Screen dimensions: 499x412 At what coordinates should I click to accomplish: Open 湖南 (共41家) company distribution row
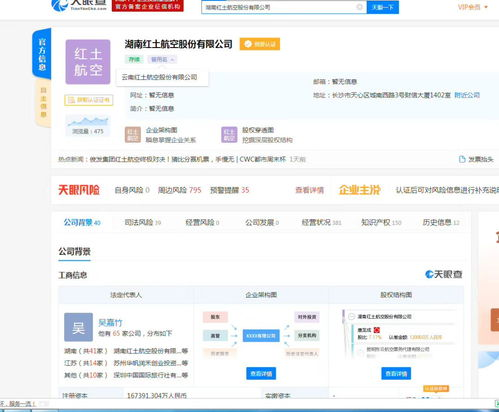click(x=126, y=351)
